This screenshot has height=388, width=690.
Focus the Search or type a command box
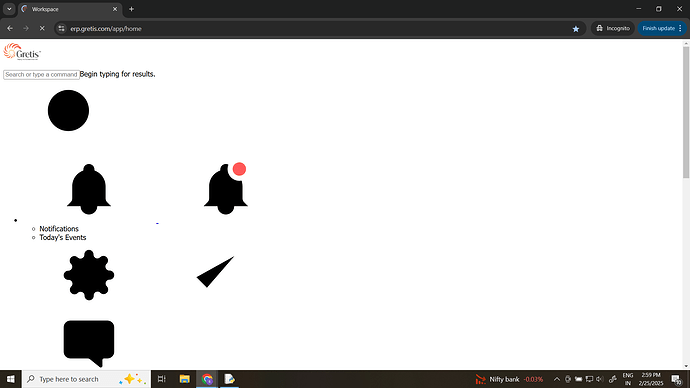coord(41,74)
